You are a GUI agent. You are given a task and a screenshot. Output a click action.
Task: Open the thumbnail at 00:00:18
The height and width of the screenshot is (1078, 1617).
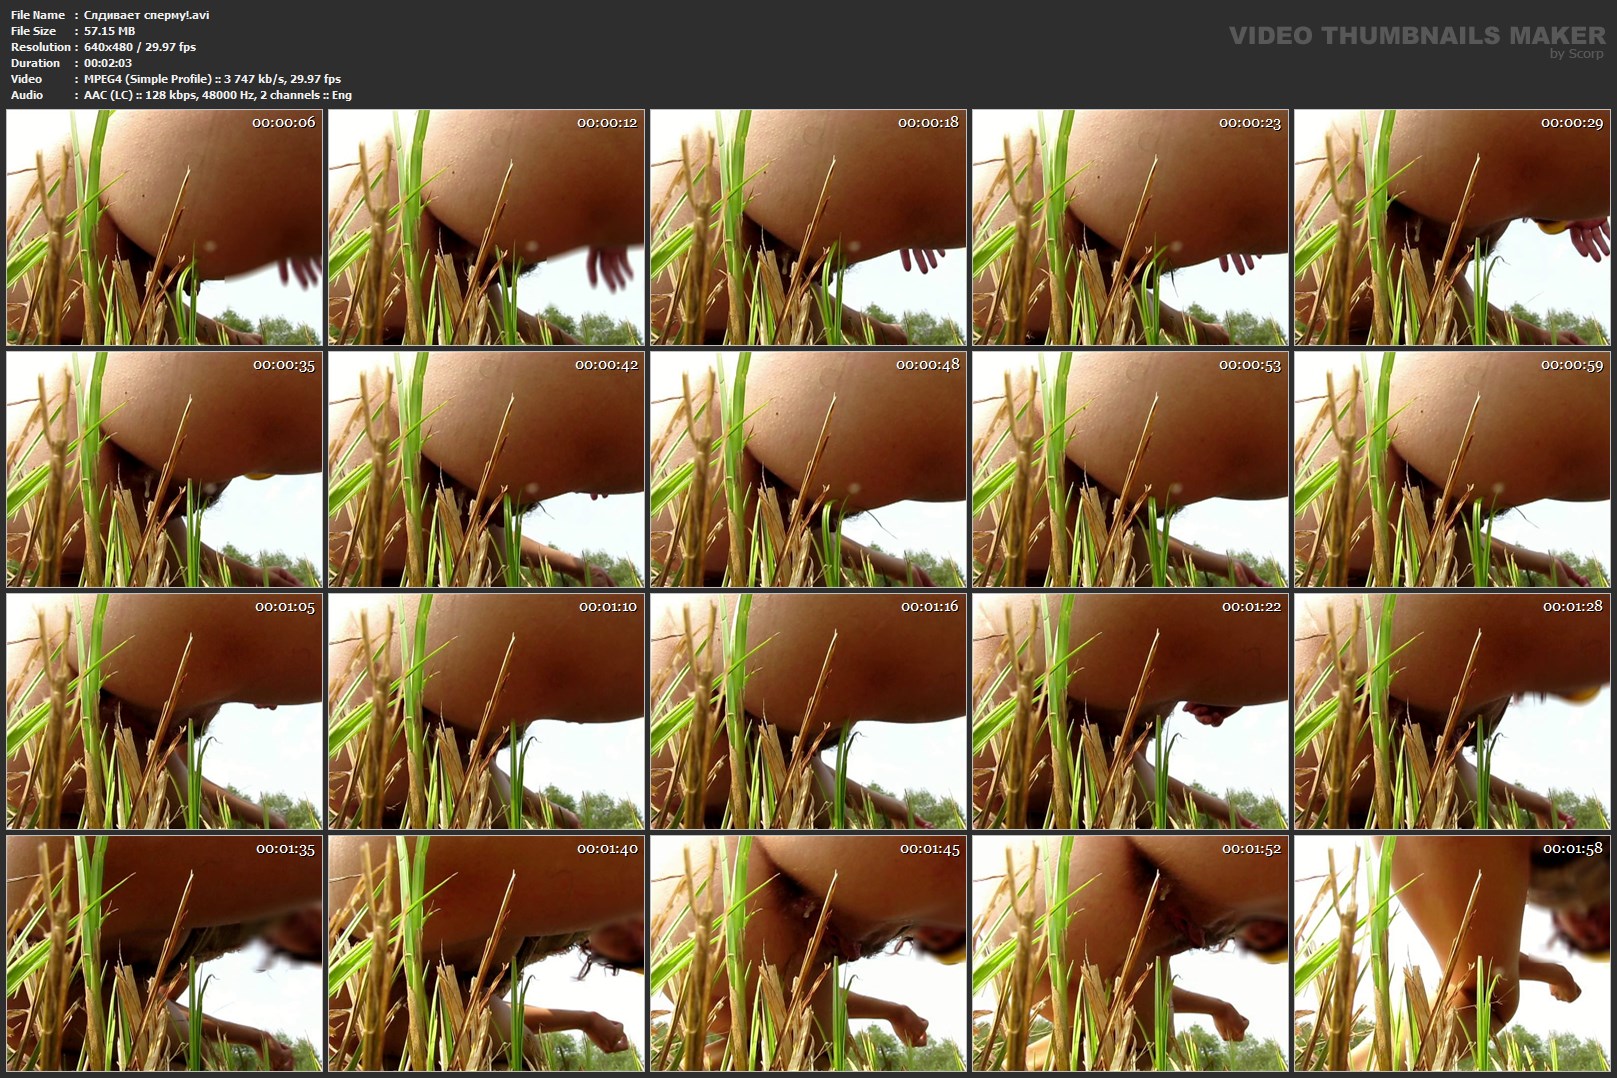(808, 228)
